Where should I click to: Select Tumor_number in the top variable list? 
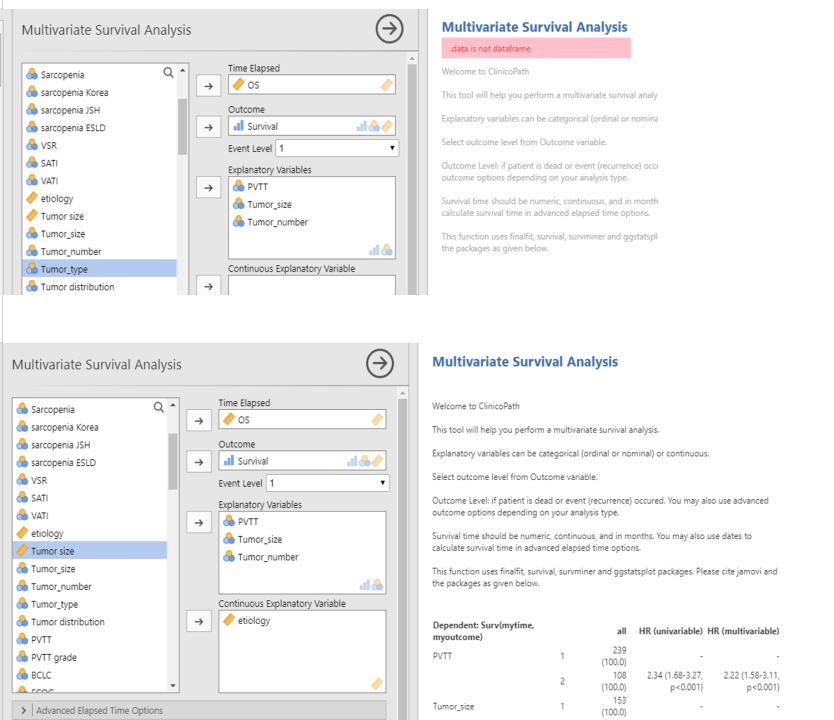tap(99, 252)
